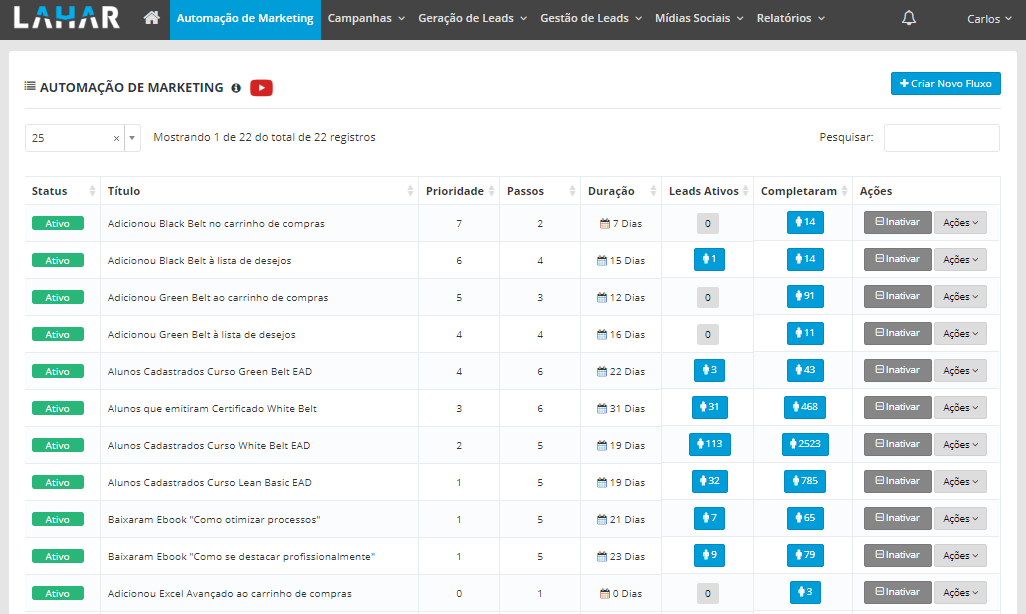This screenshot has width=1026, height=614.
Task: Open Campanhas menu
Action: pos(366,18)
